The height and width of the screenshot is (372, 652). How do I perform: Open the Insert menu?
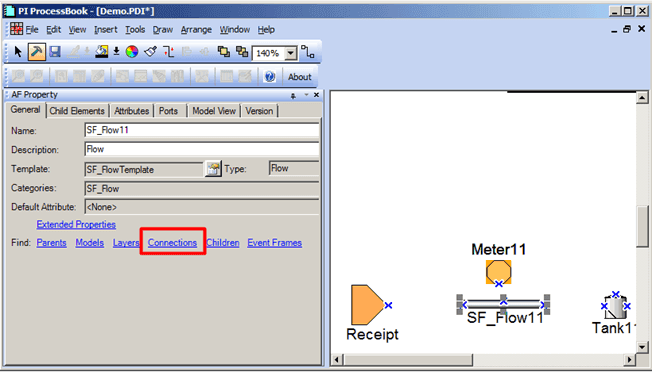tap(106, 30)
